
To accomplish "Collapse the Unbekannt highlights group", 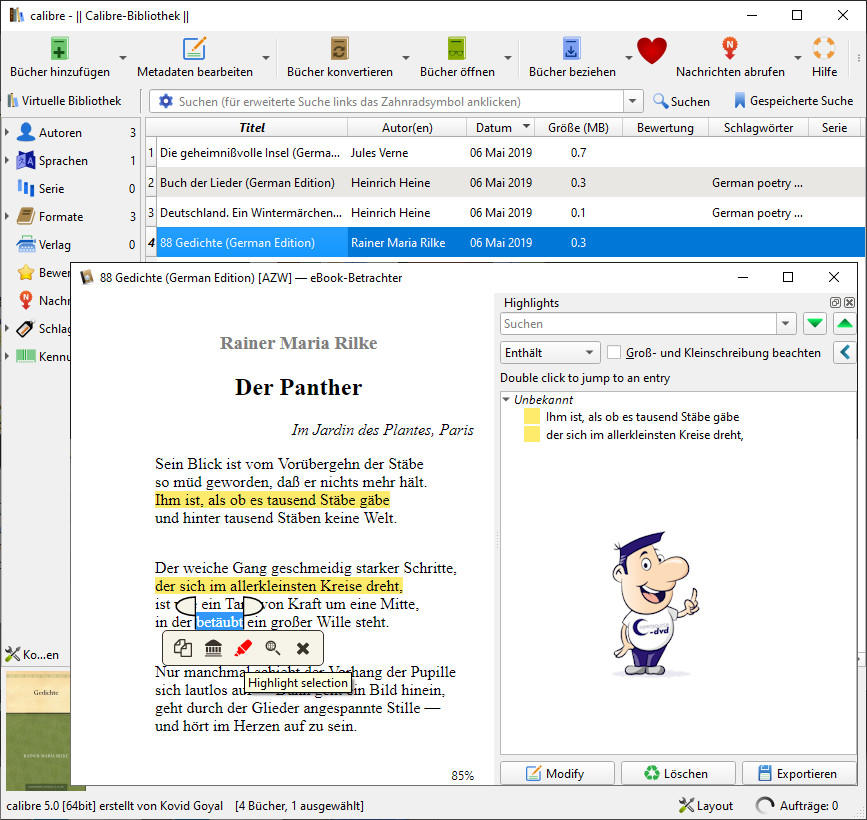I will tap(506, 400).
